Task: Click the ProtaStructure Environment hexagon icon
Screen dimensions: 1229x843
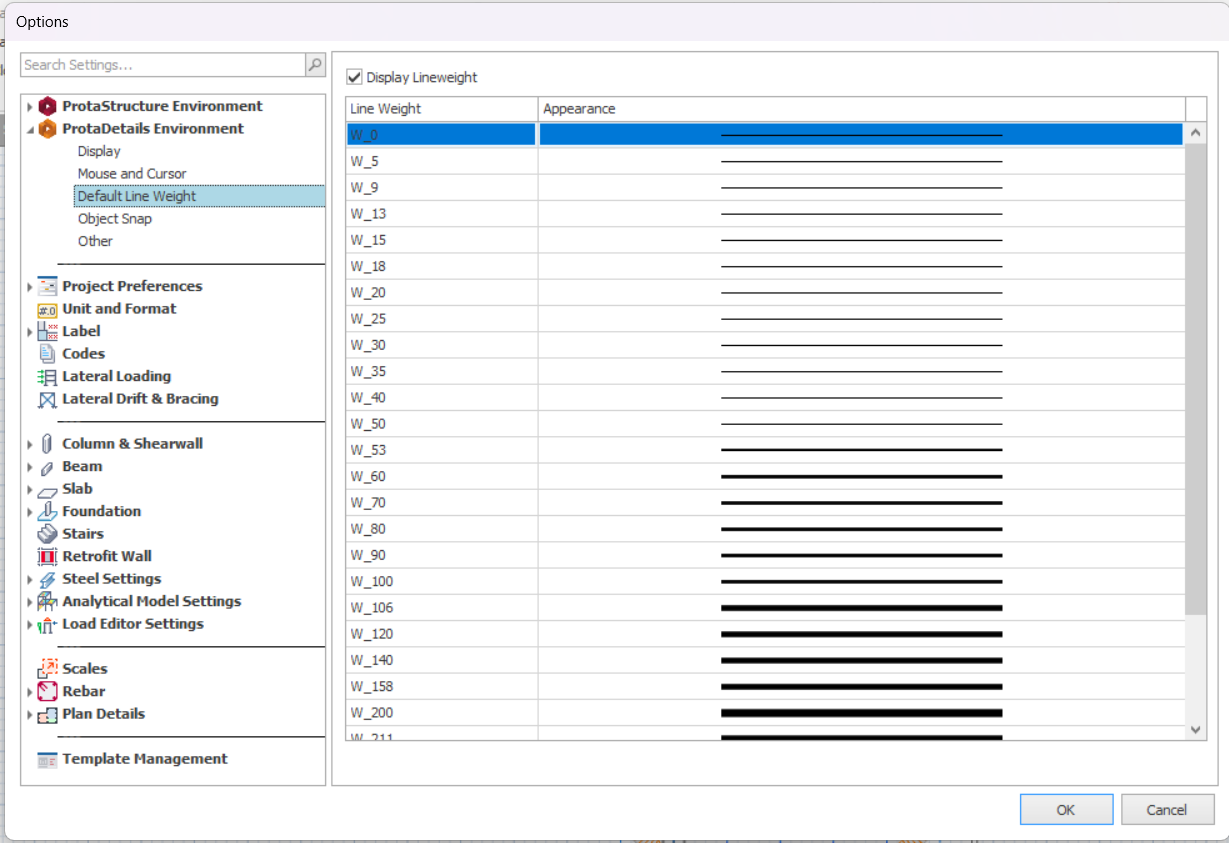Action: (47, 106)
